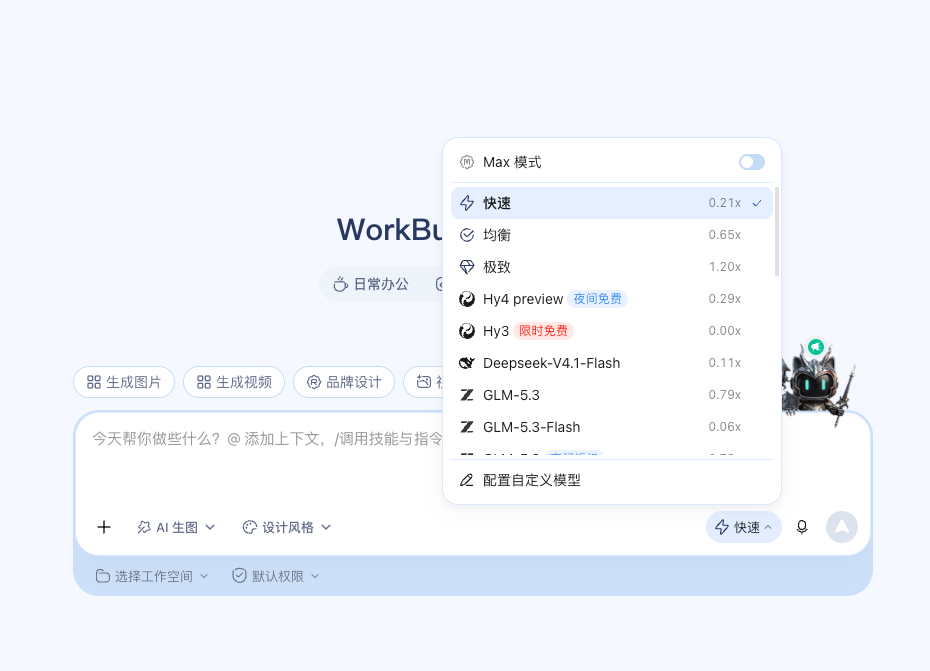
Task: Click the 限时免费 badge
Action: [543, 331]
